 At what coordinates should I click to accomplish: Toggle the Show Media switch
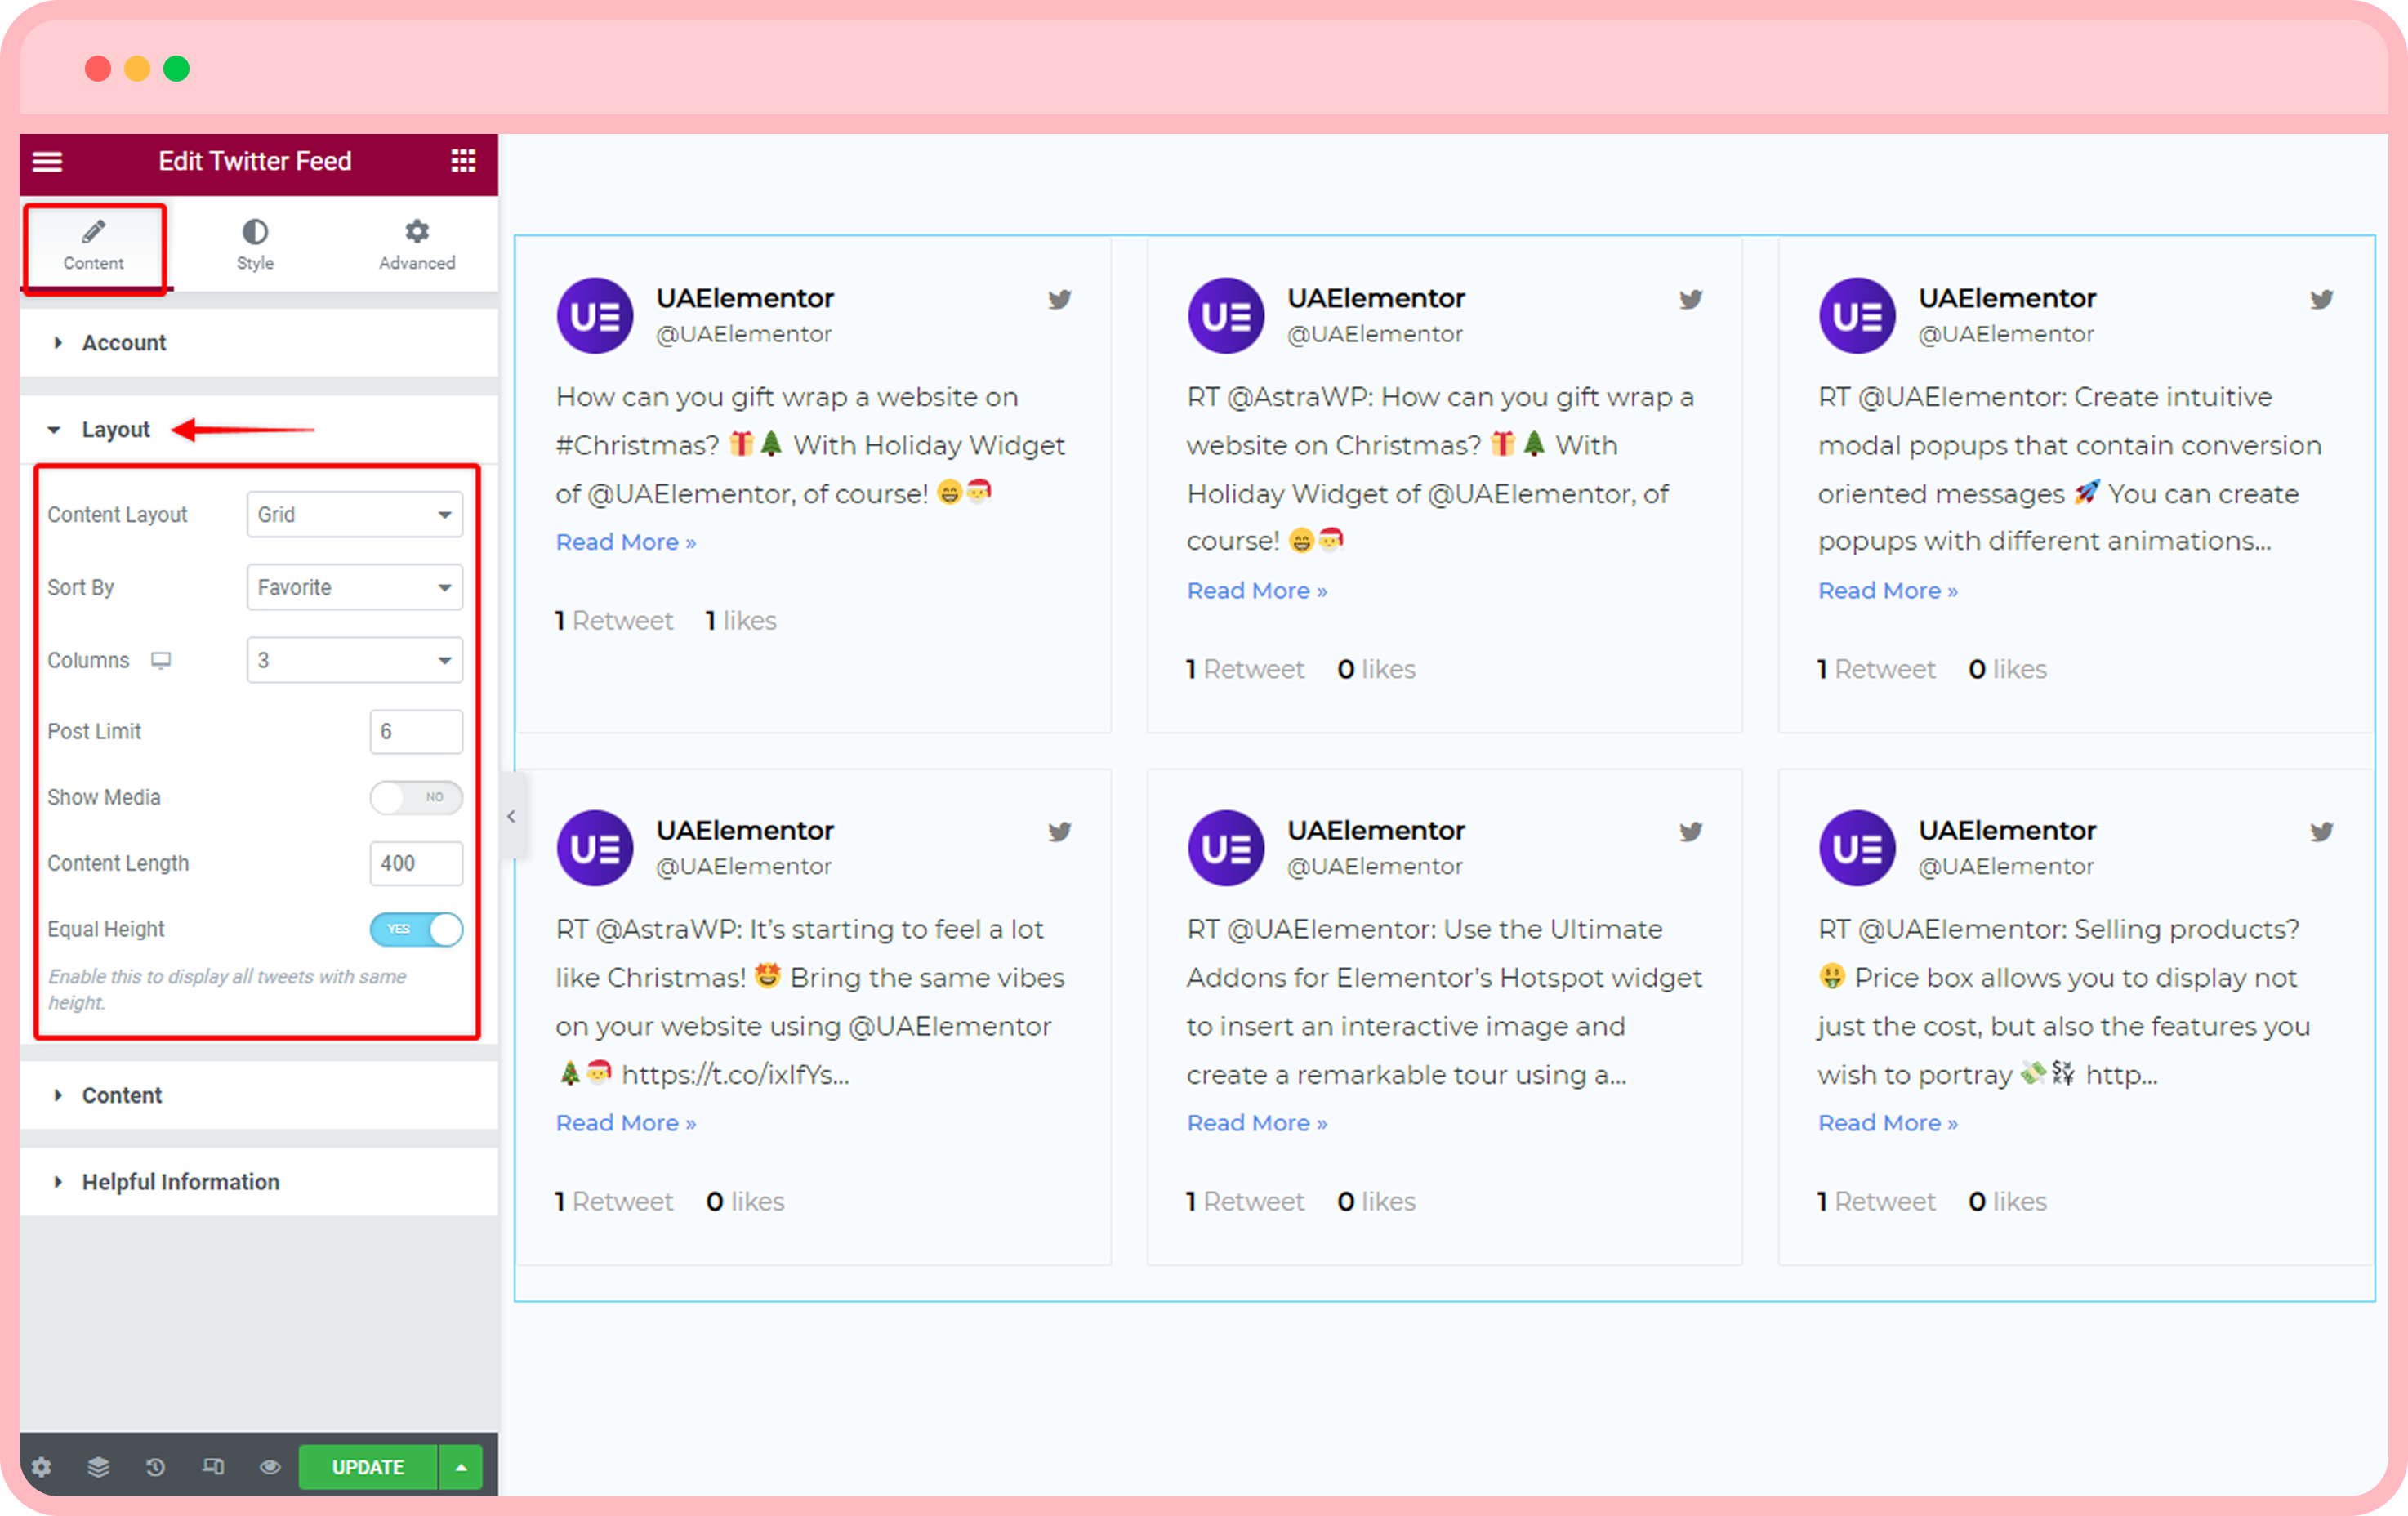[x=416, y=797]
